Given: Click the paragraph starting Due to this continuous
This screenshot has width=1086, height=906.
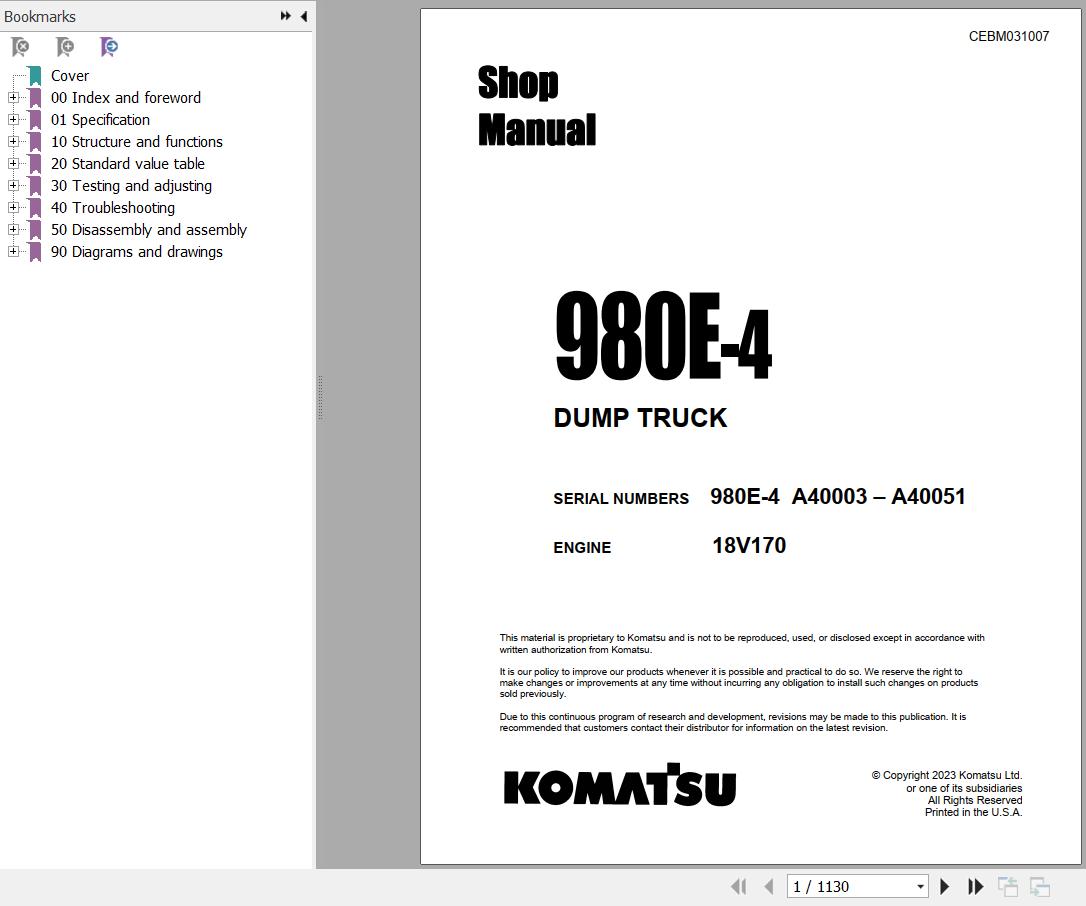Looking at the screenshot, I should (x=733, y=722).
